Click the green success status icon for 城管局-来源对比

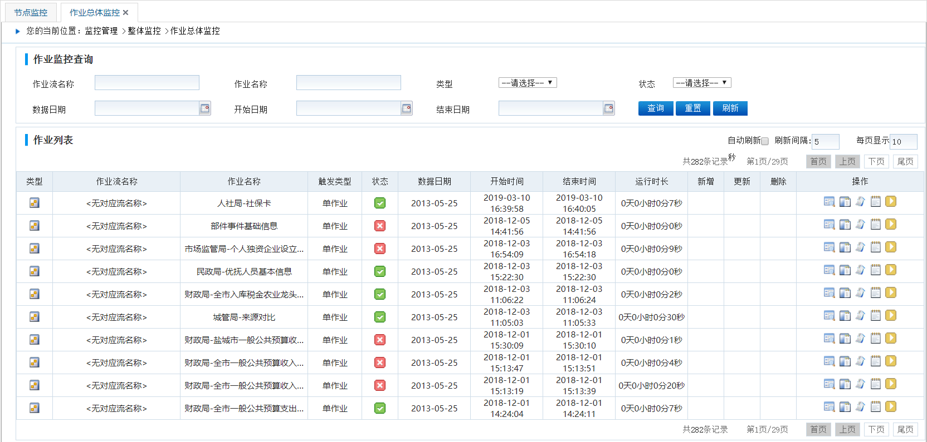380,317
